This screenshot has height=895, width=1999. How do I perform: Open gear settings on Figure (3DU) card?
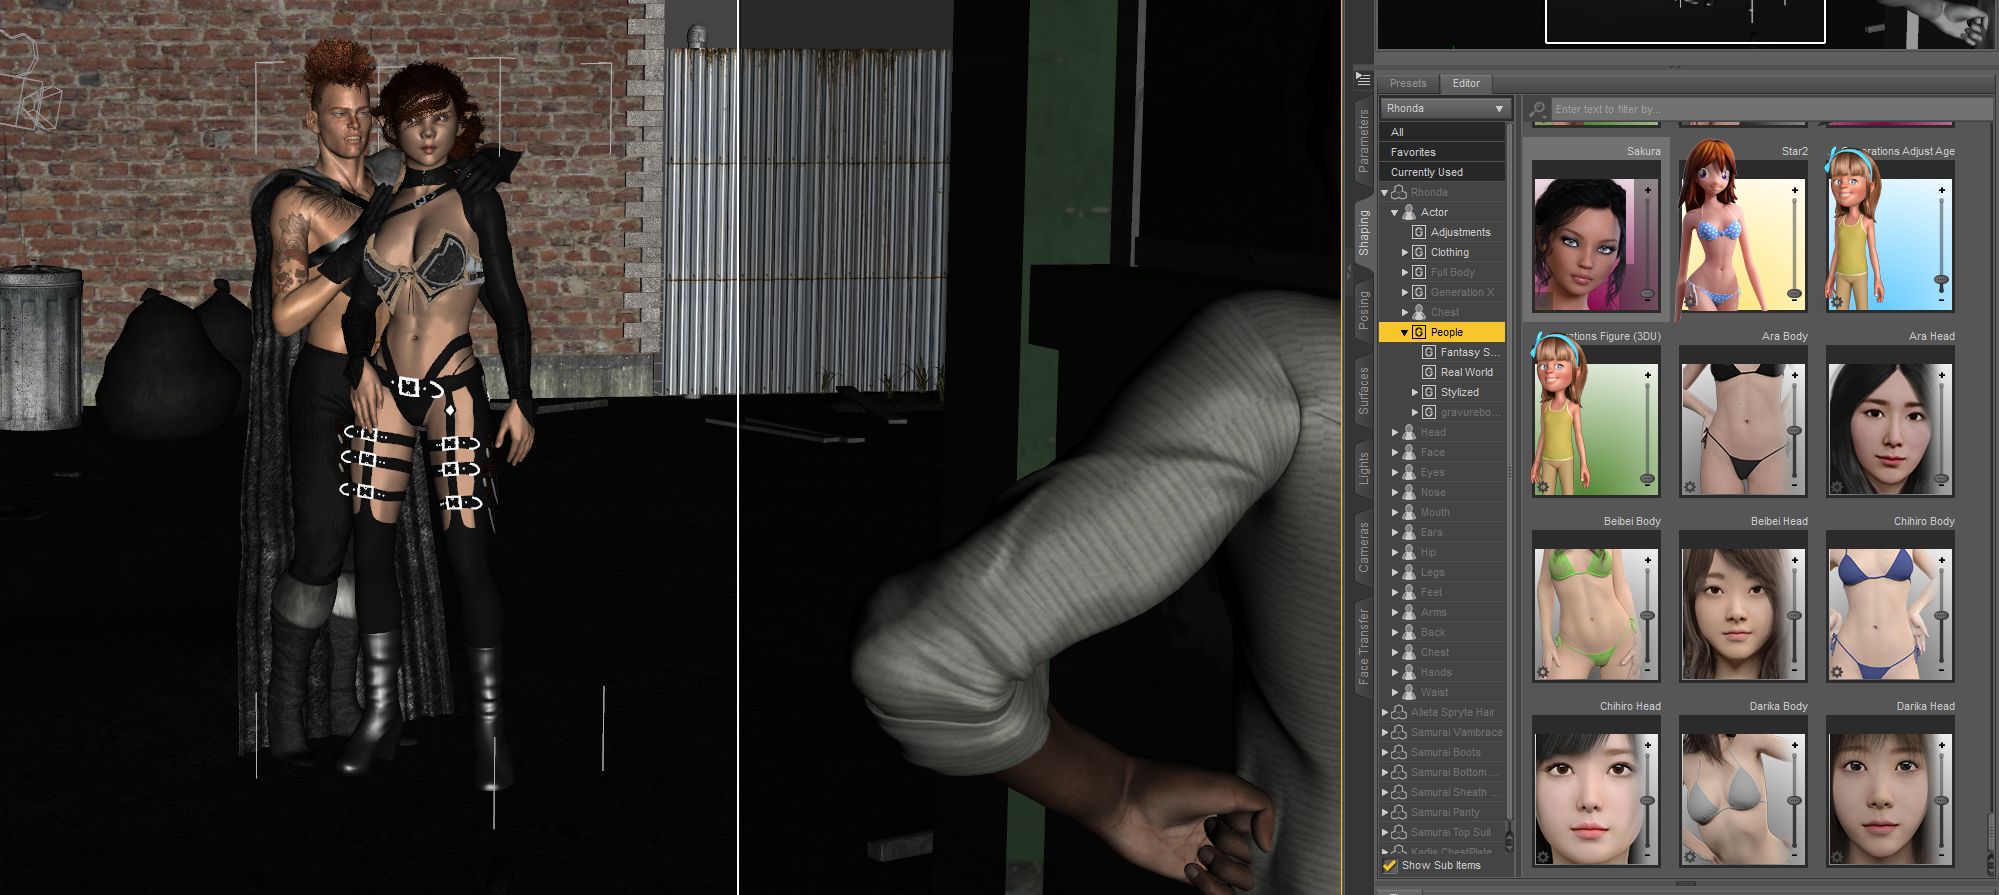1542,487
